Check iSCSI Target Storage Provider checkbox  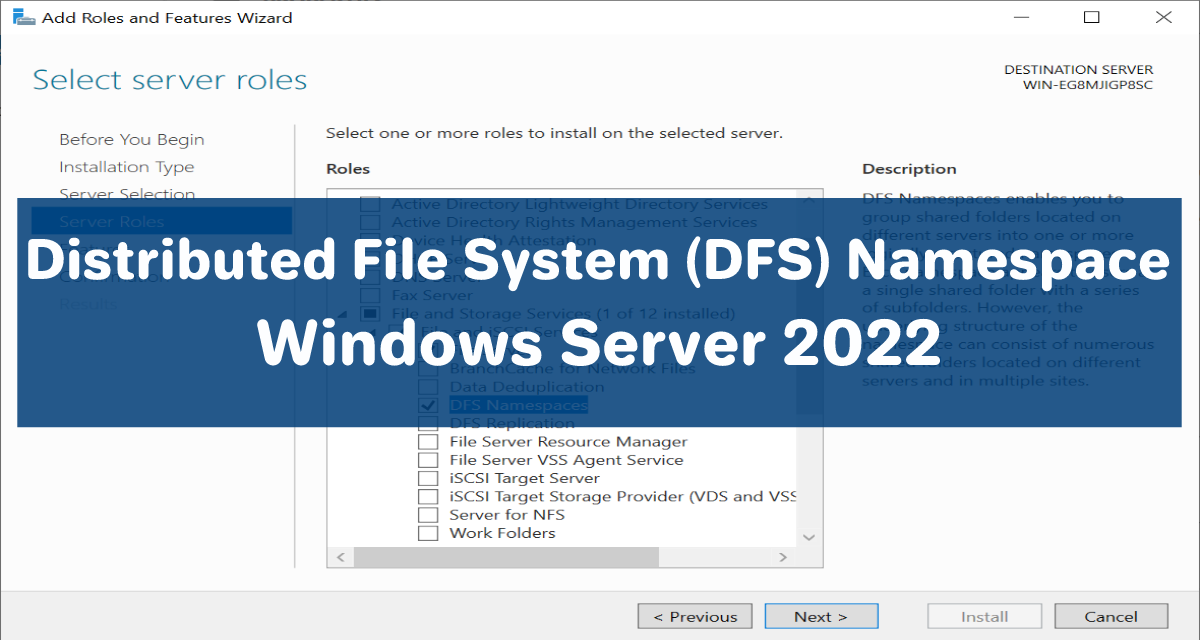point(428,496)
